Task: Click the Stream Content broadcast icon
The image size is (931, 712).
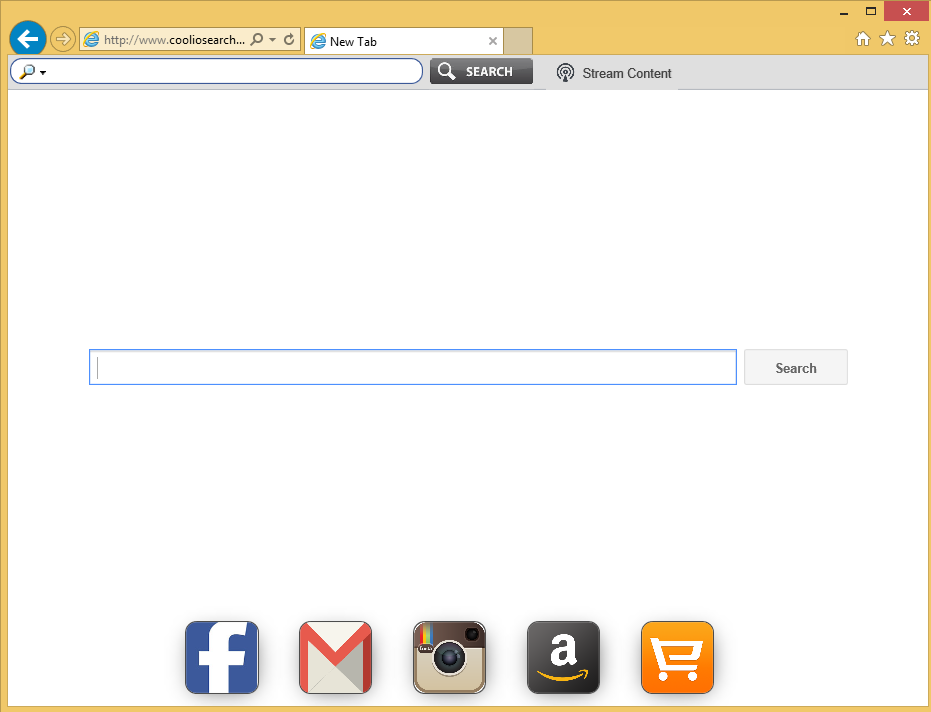Action: coord(565,72)
